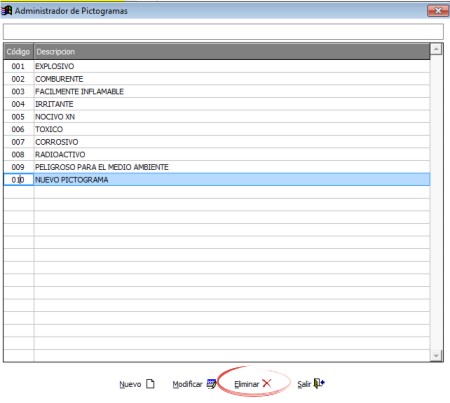Click code cell 007
Viewport: 450px width, 403px height.
(x=18, y=142)
